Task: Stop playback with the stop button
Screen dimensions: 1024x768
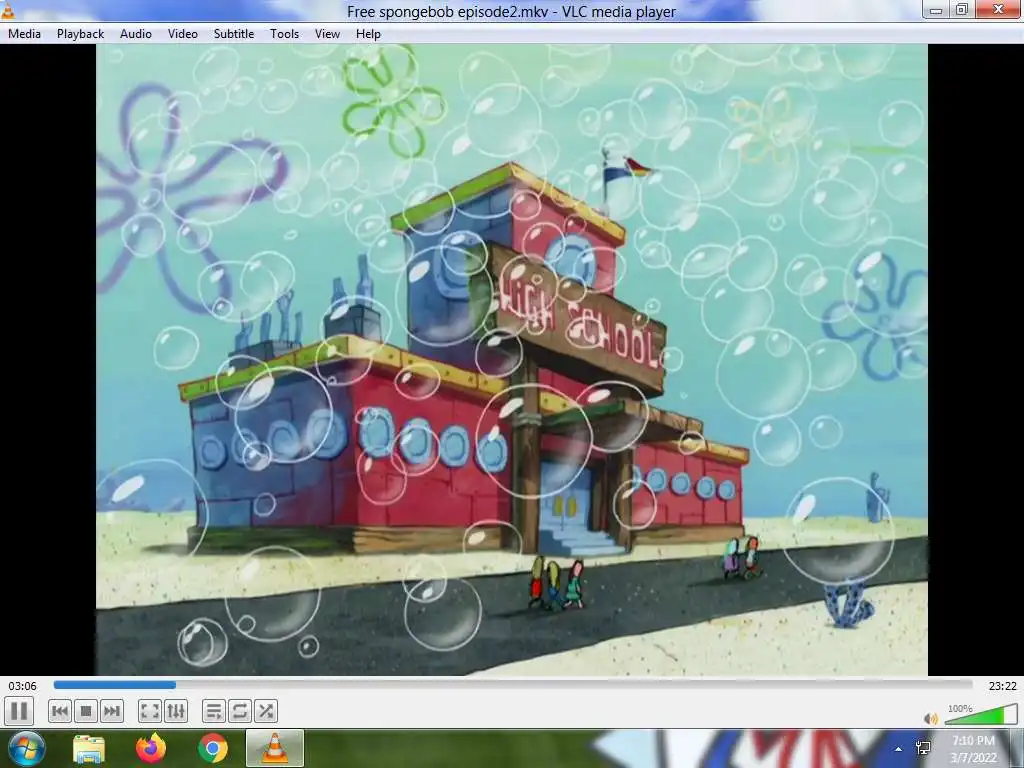Action: coord(86,711)
